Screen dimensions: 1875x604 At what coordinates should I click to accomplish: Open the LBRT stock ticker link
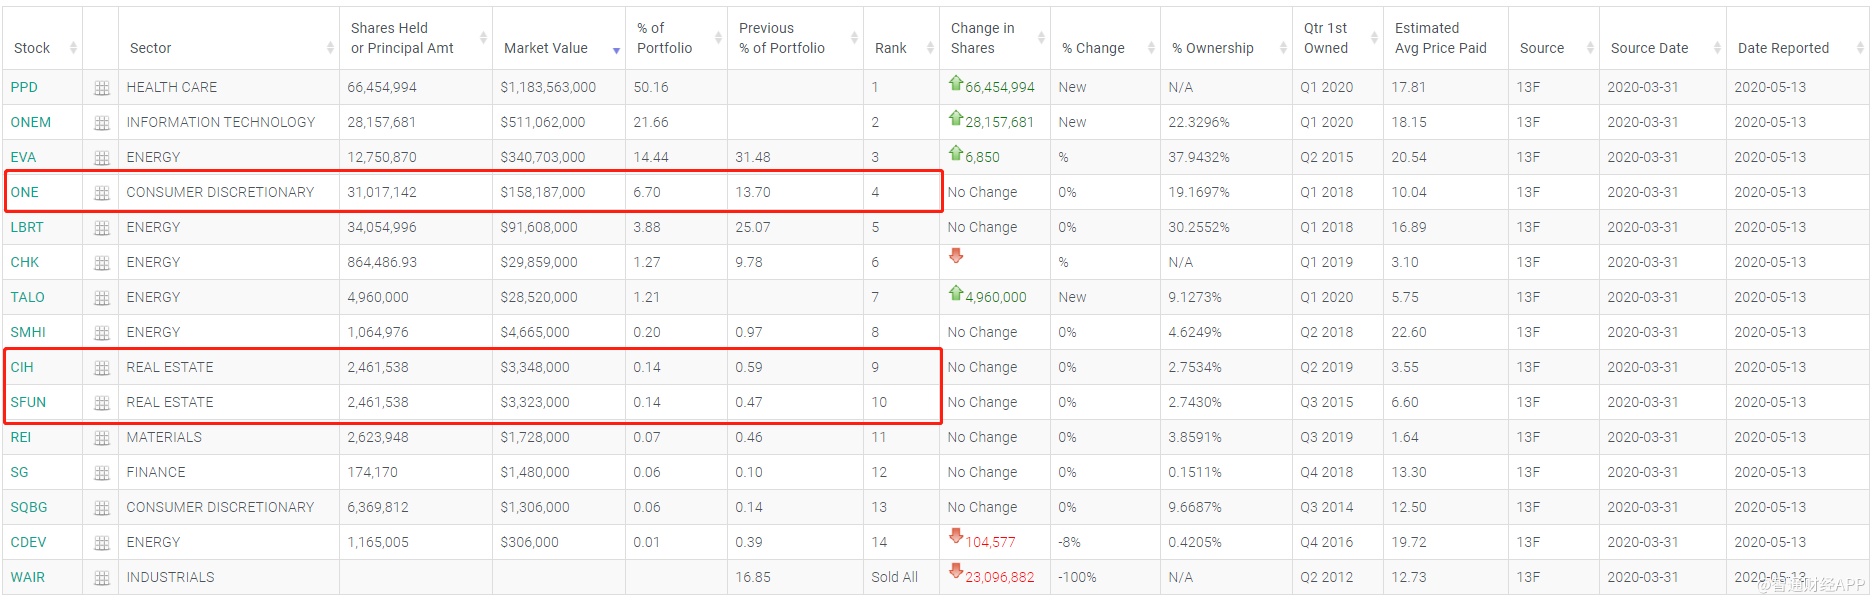(x=27, y=228)
